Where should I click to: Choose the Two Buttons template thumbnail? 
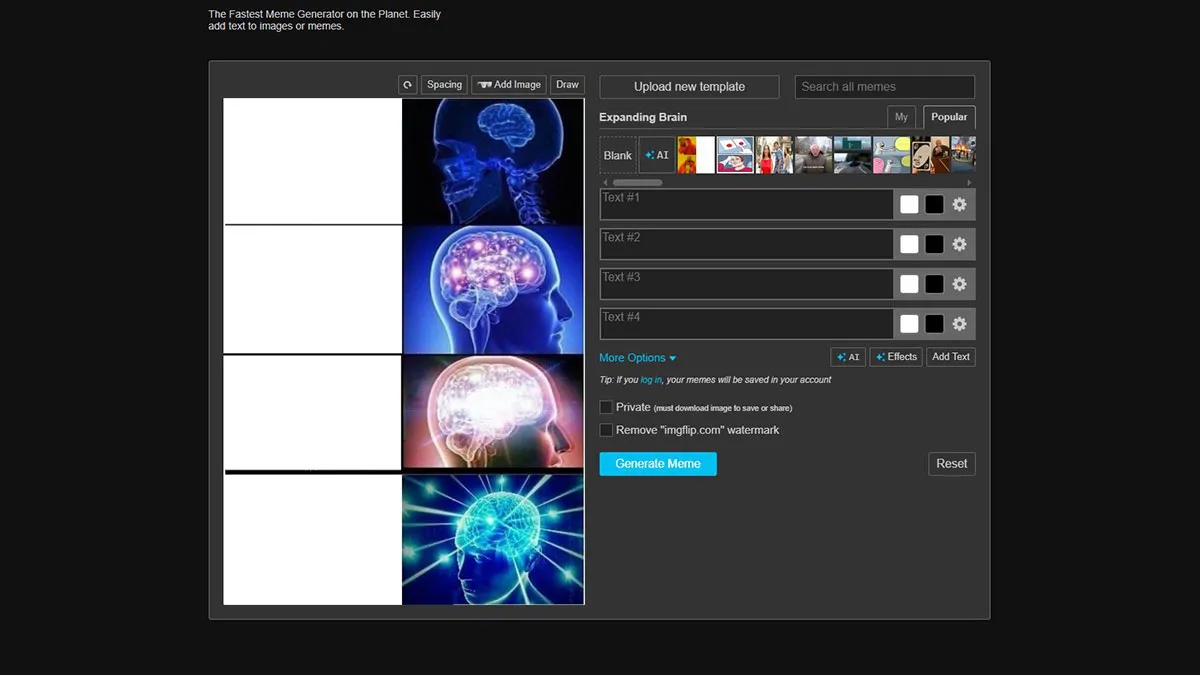[735, 155]
